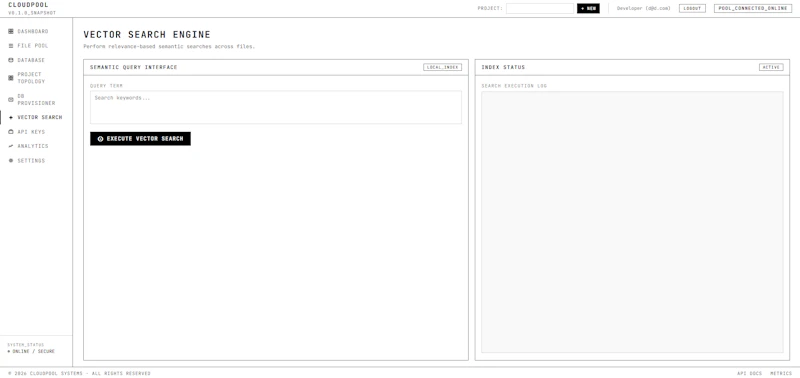Click the LOCAL_INDEX badge

pos(442,67)
